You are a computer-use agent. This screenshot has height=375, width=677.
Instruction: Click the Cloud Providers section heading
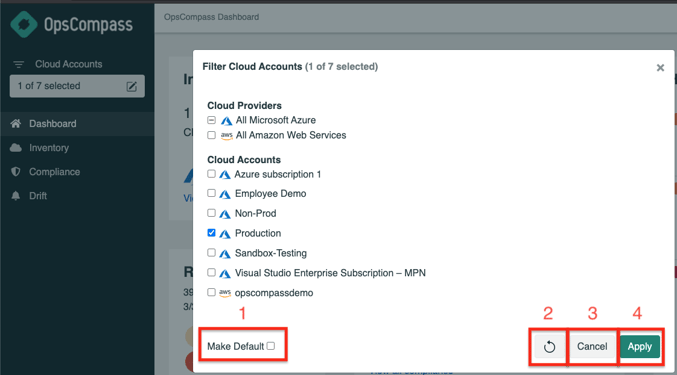(244, 106)
